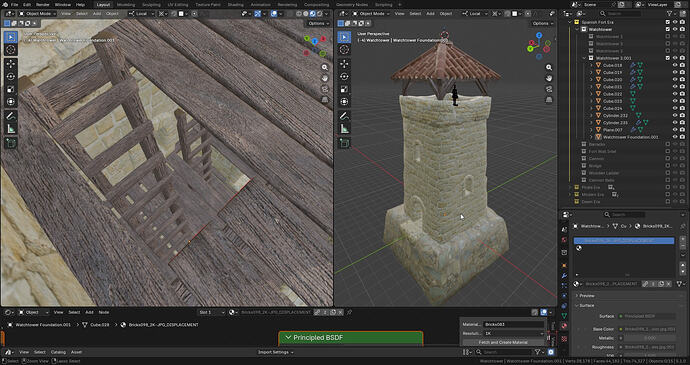This screenshot has width=690, height=365.
Task: Open the Window menu
Action: click(63, 4)
